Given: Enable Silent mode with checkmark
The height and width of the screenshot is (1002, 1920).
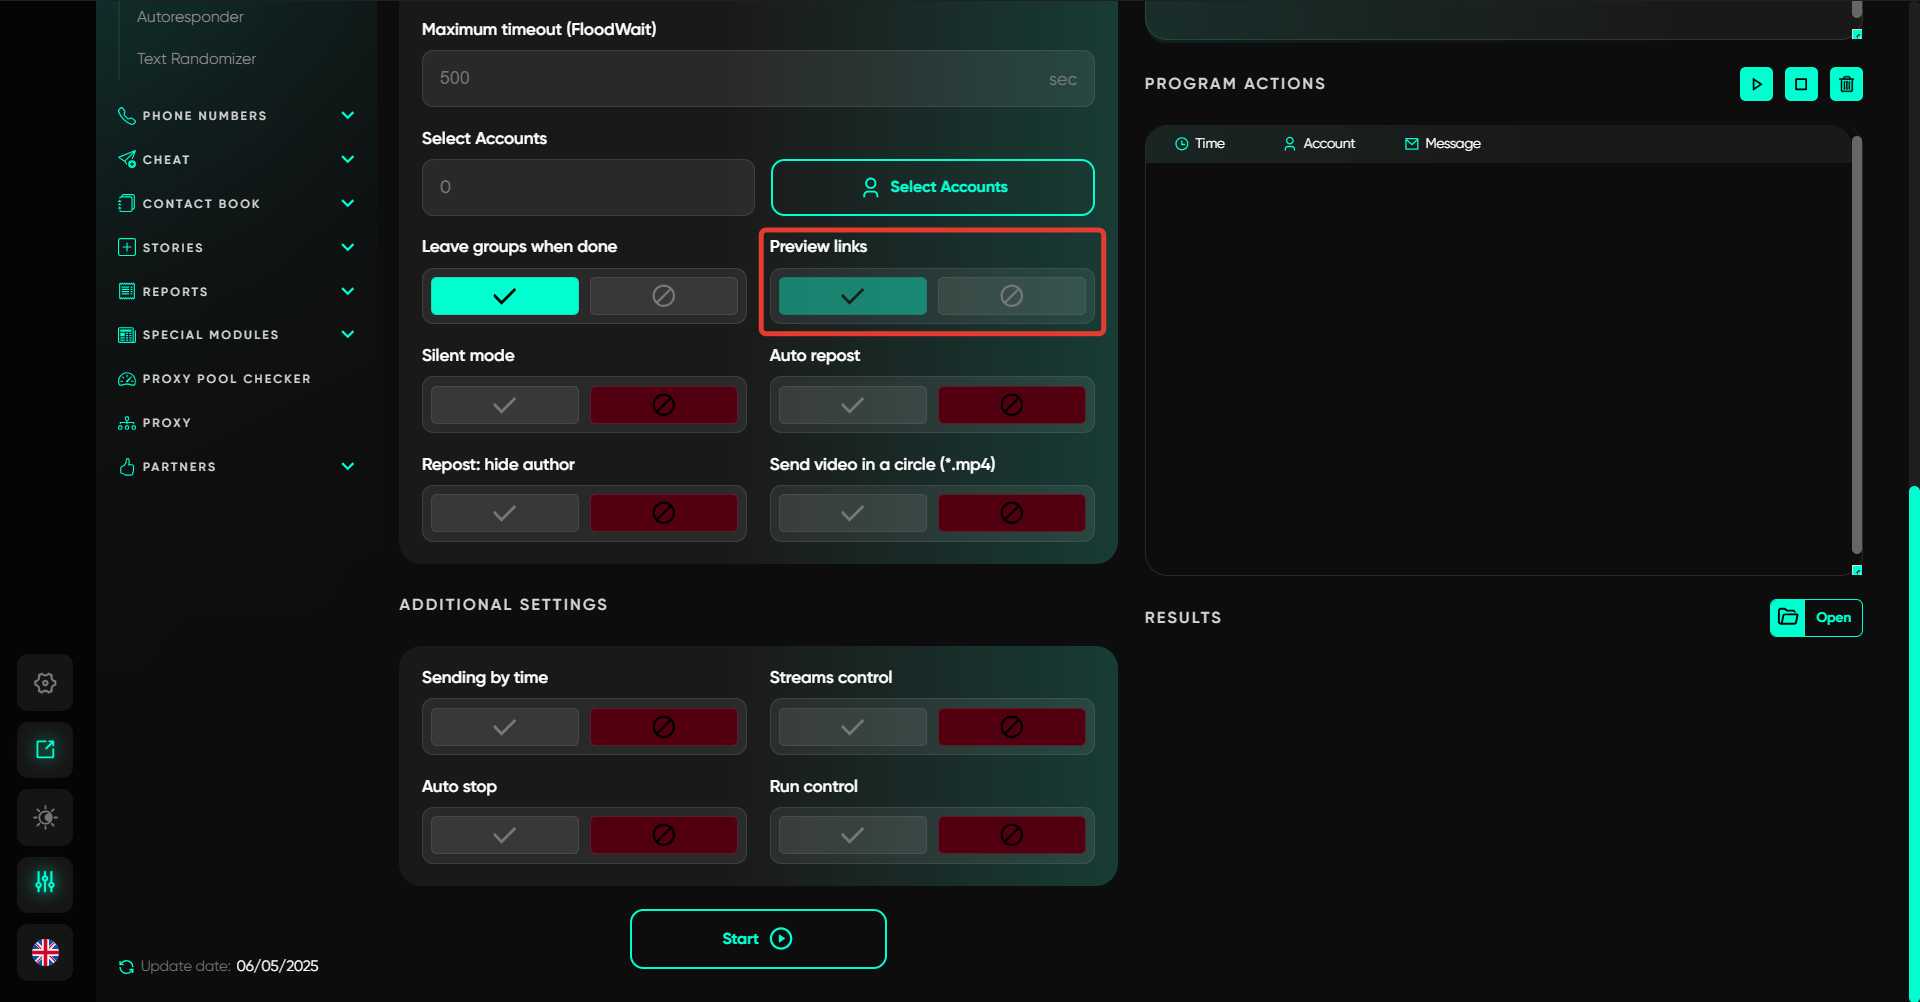Looking at the screenshot, I should click(x=505, y=405).
